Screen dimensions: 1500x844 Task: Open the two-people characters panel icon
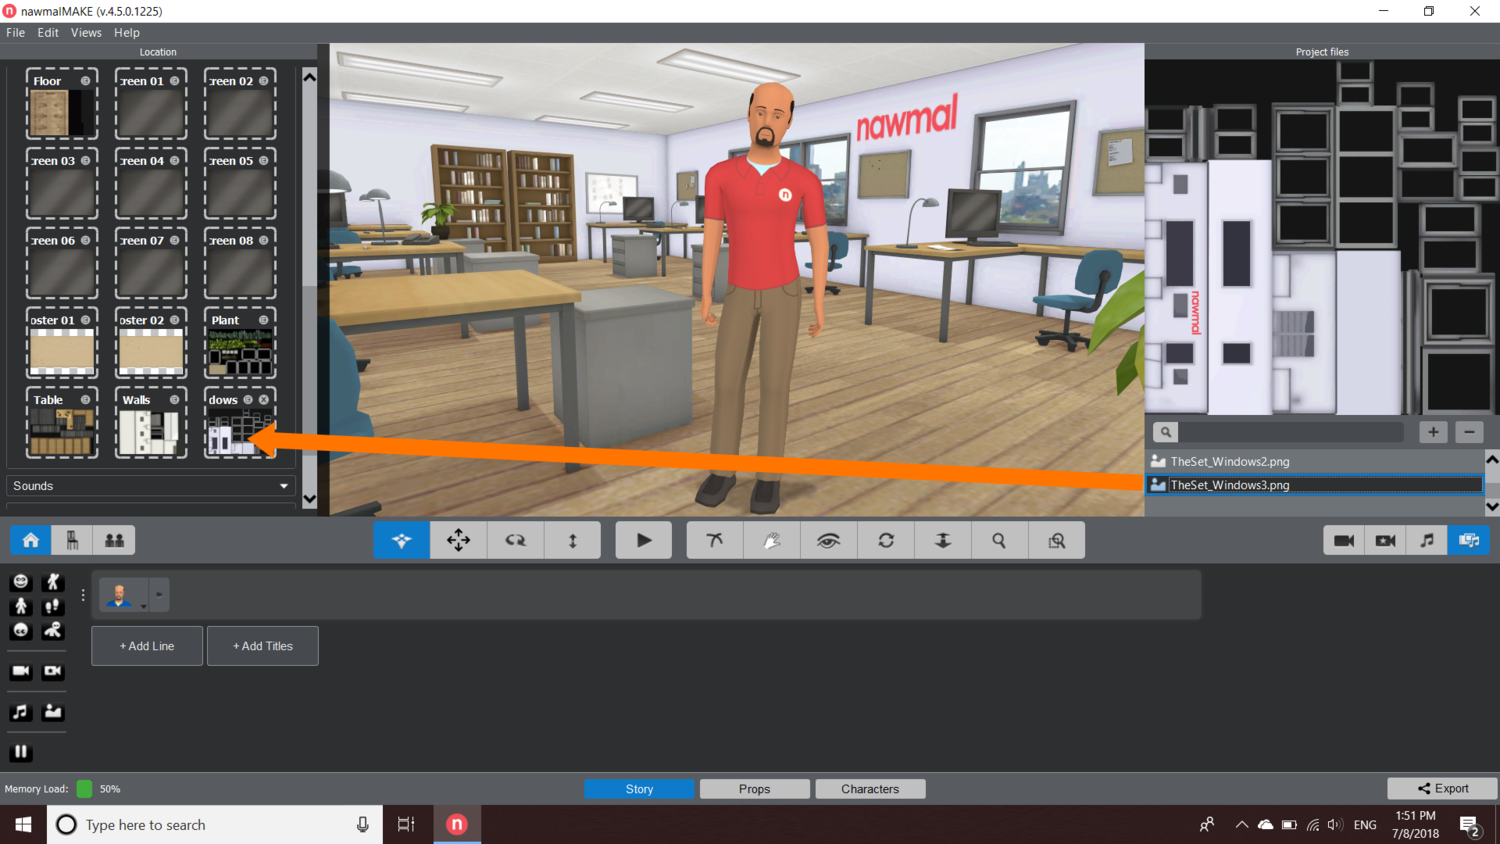pyautogui.click(x=114, y=540)
